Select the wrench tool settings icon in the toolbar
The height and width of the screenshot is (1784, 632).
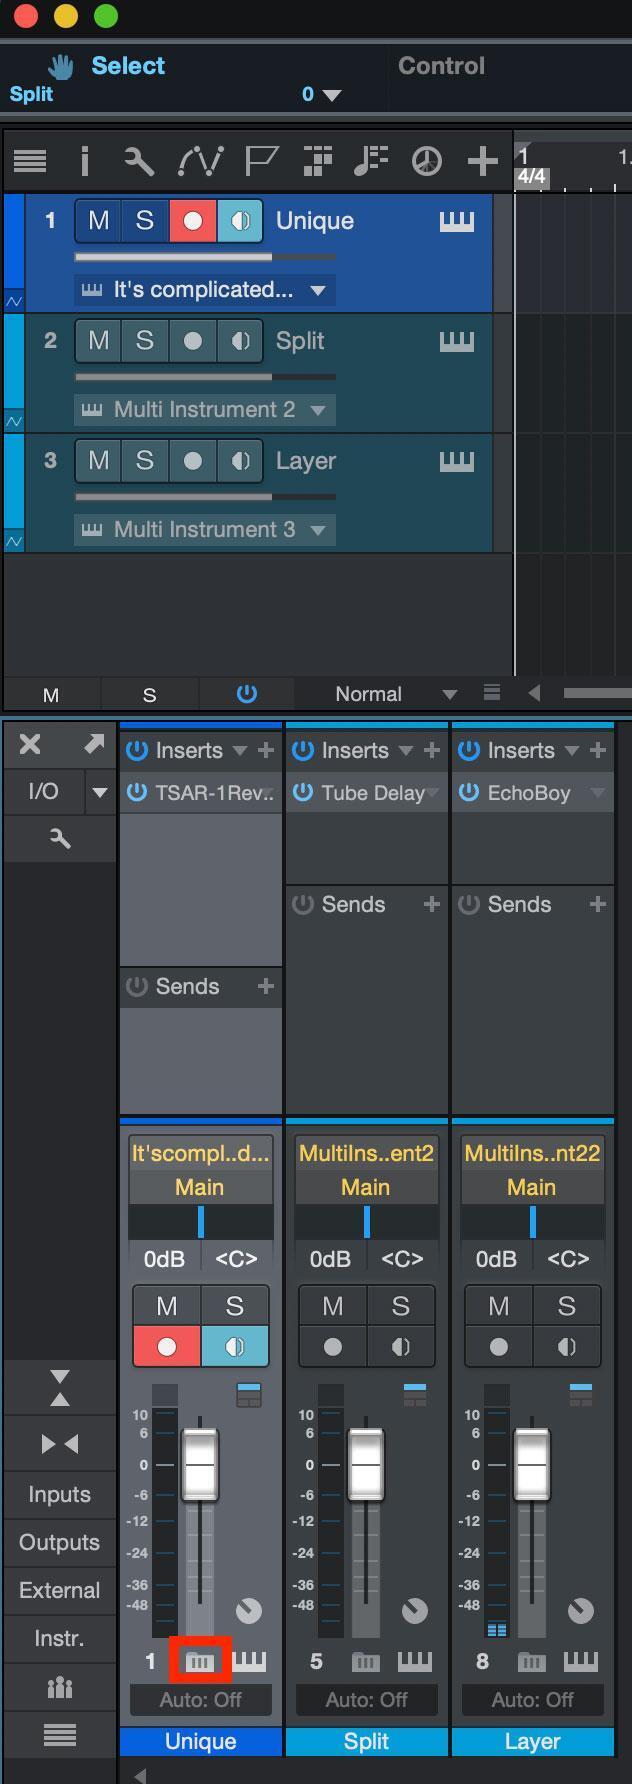pos(140,160)
